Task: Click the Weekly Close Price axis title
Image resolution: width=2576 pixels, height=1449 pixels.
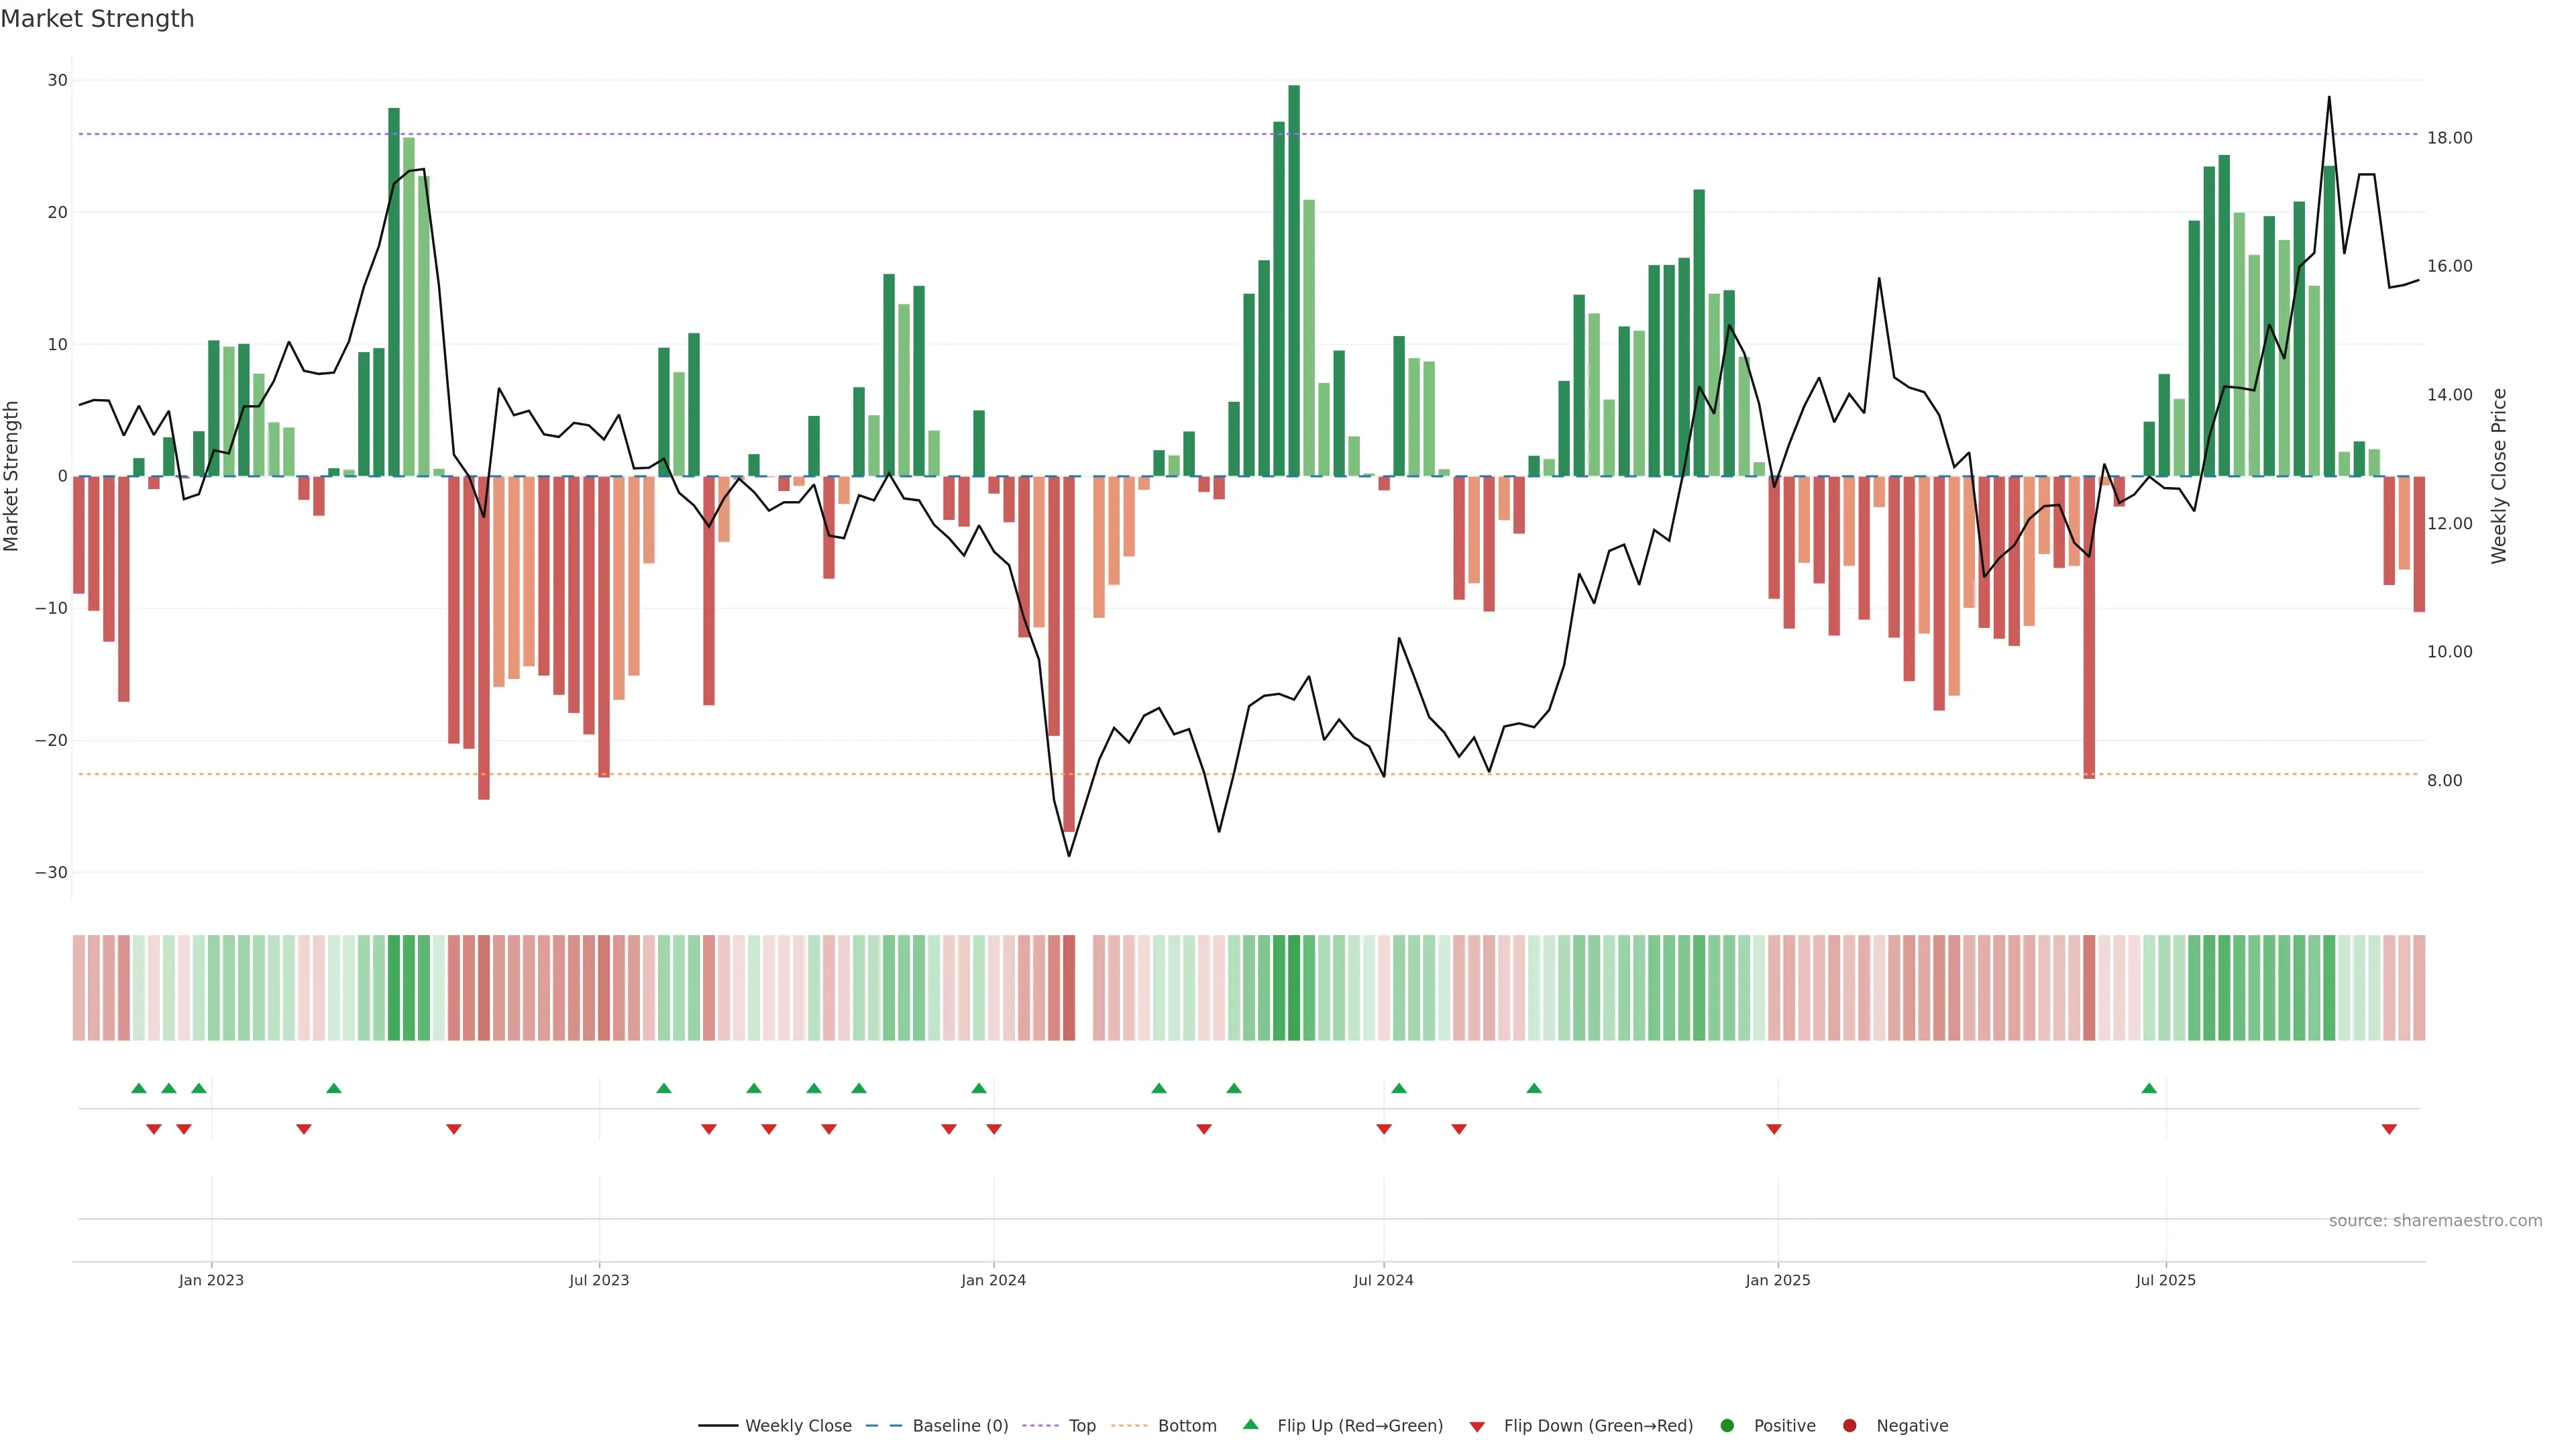Action: tap(2499, 476)
